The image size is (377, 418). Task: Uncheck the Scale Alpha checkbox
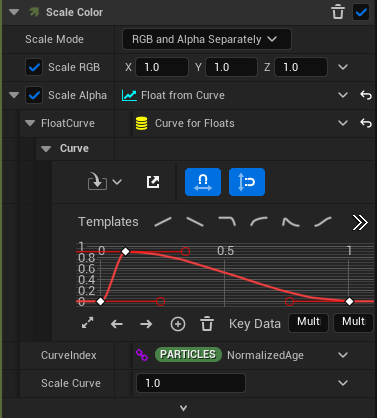pyautogui.click(x=34, y=95)
